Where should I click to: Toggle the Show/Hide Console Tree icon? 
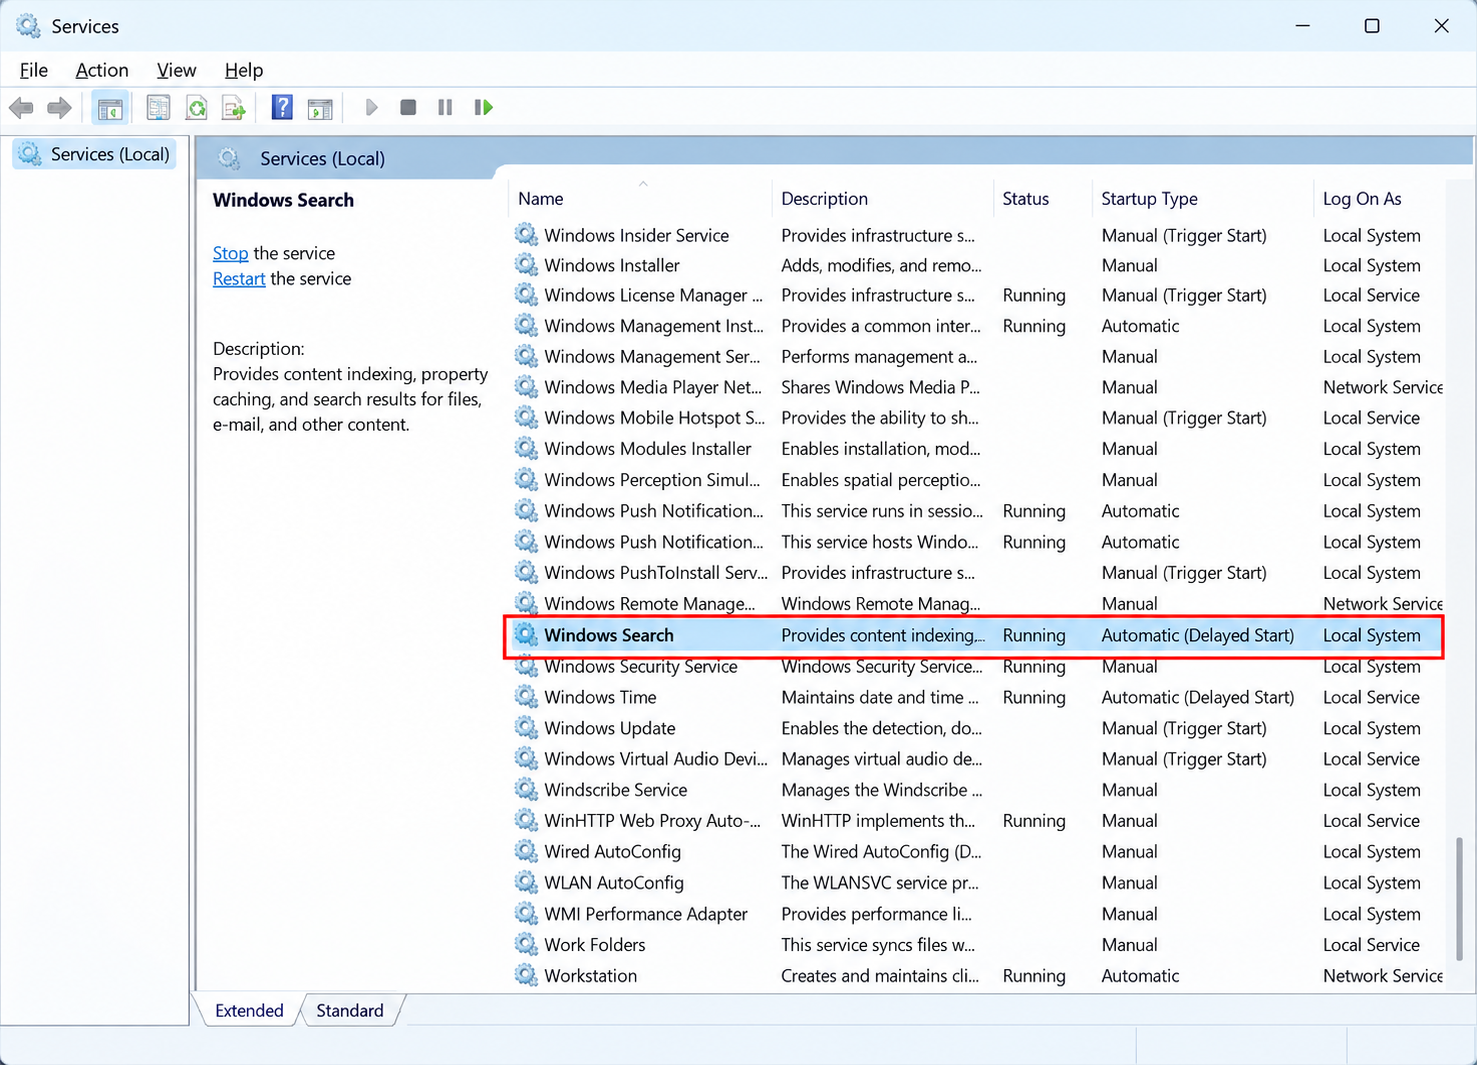pyautogui.click(x=110, y=107)
